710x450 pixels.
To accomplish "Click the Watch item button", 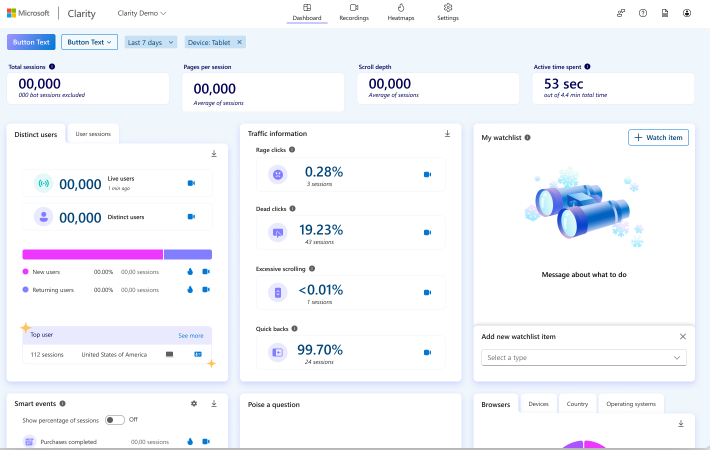I will [658, 137].
